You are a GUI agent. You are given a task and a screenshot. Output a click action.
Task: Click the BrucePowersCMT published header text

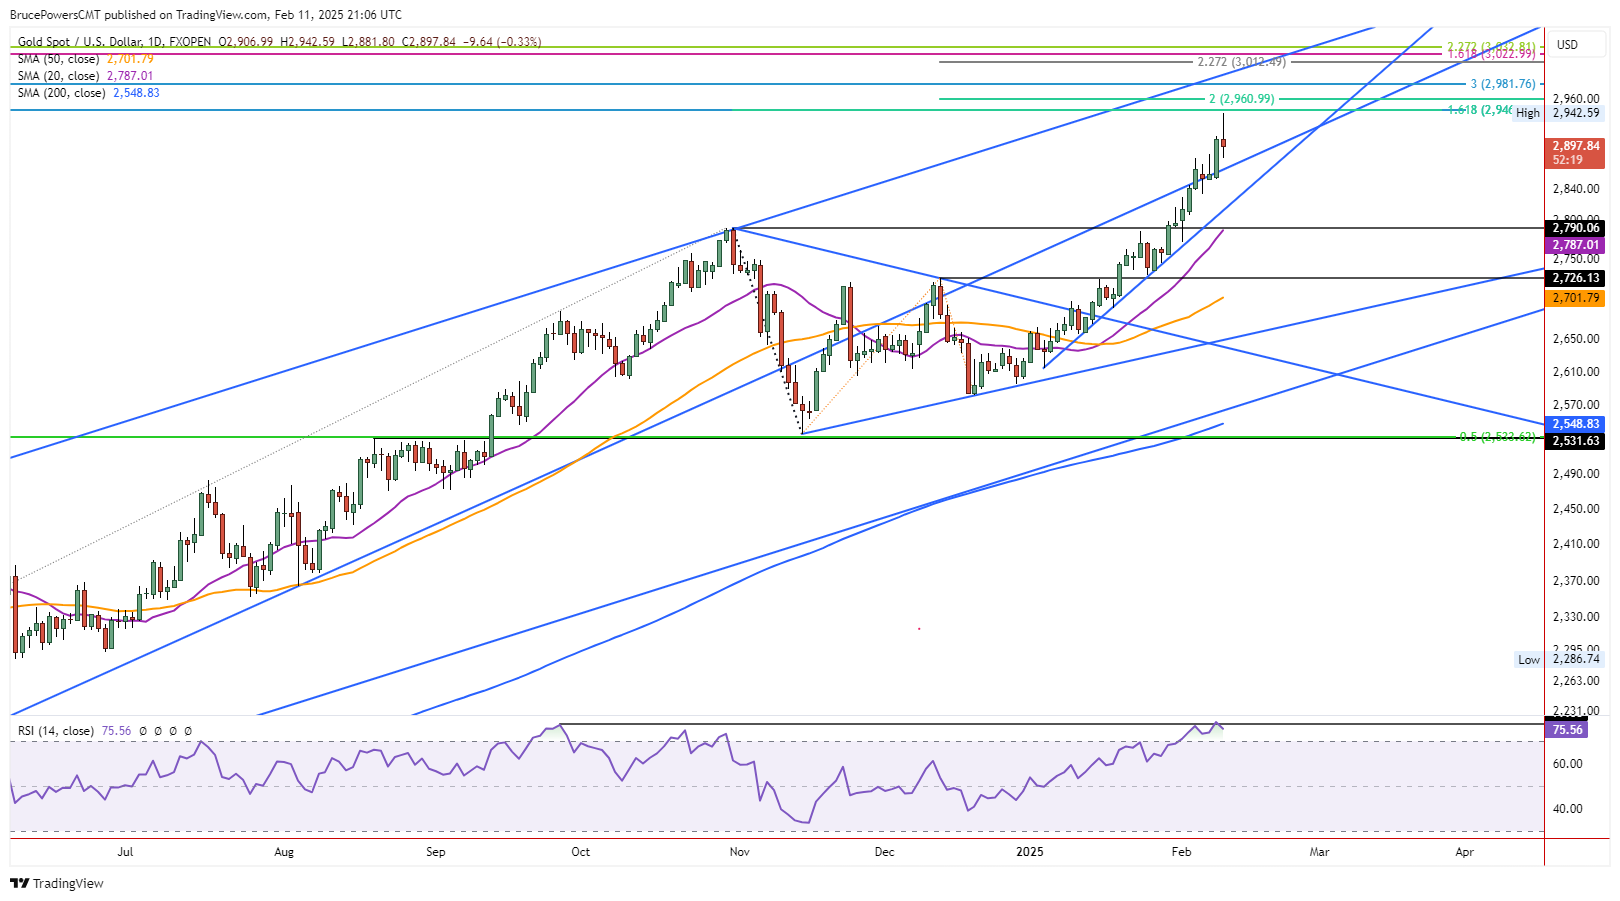click(206, 15)
